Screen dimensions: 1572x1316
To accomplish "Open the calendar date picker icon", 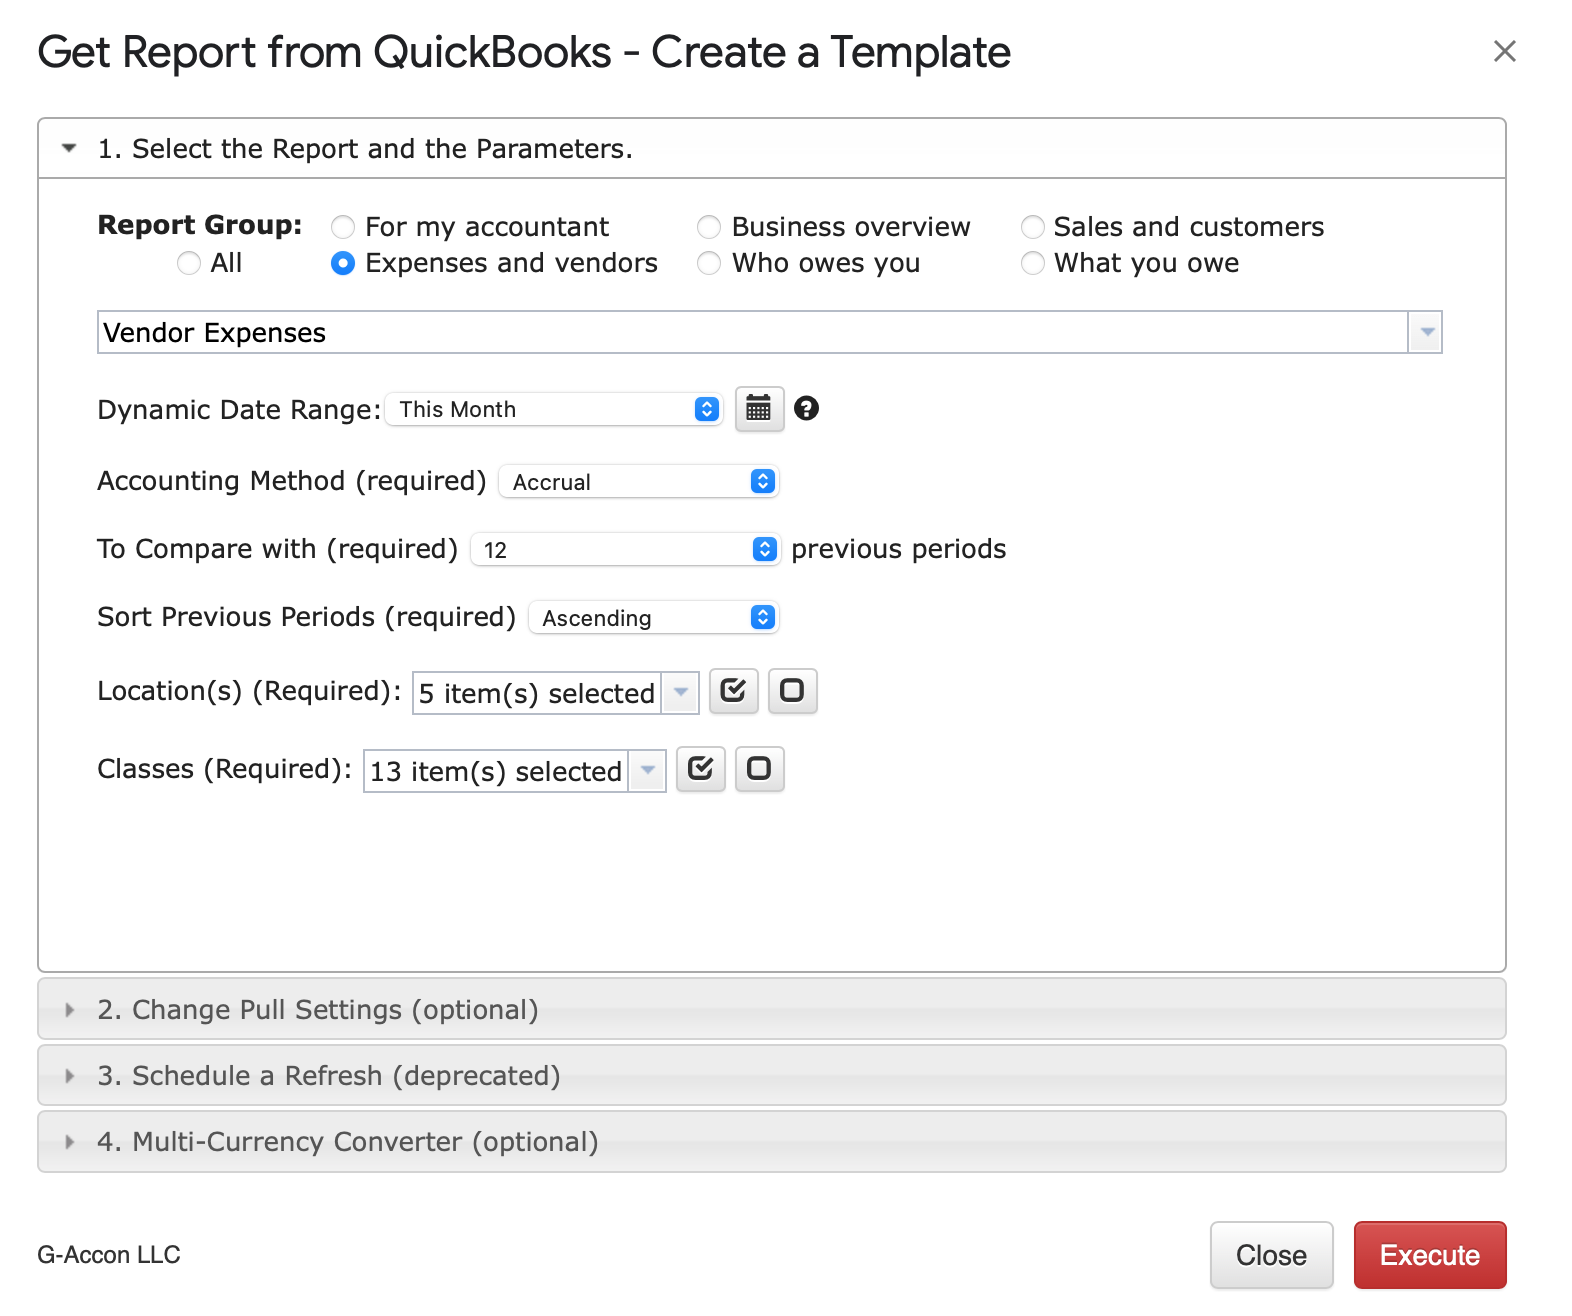I will tap(759, 409).
